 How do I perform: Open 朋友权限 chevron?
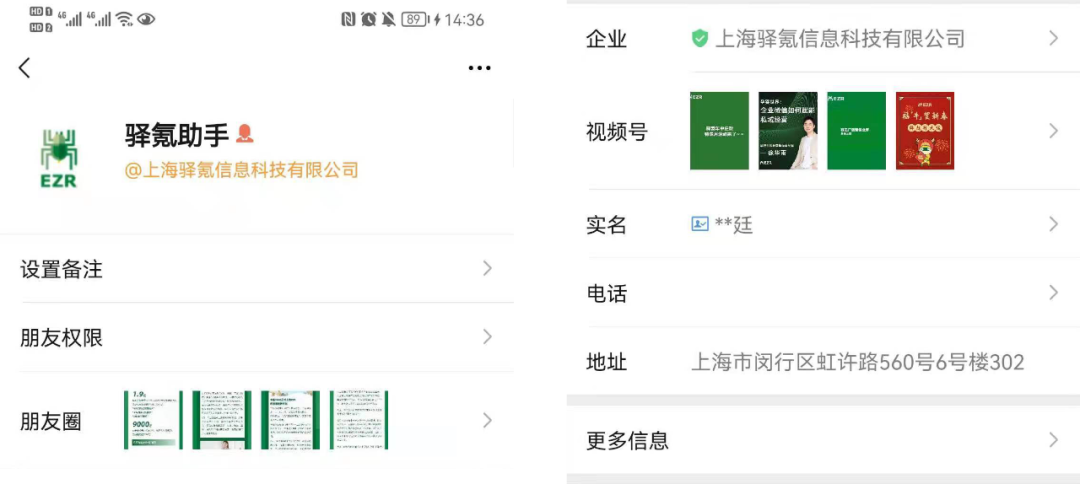[x=488, y=337]
